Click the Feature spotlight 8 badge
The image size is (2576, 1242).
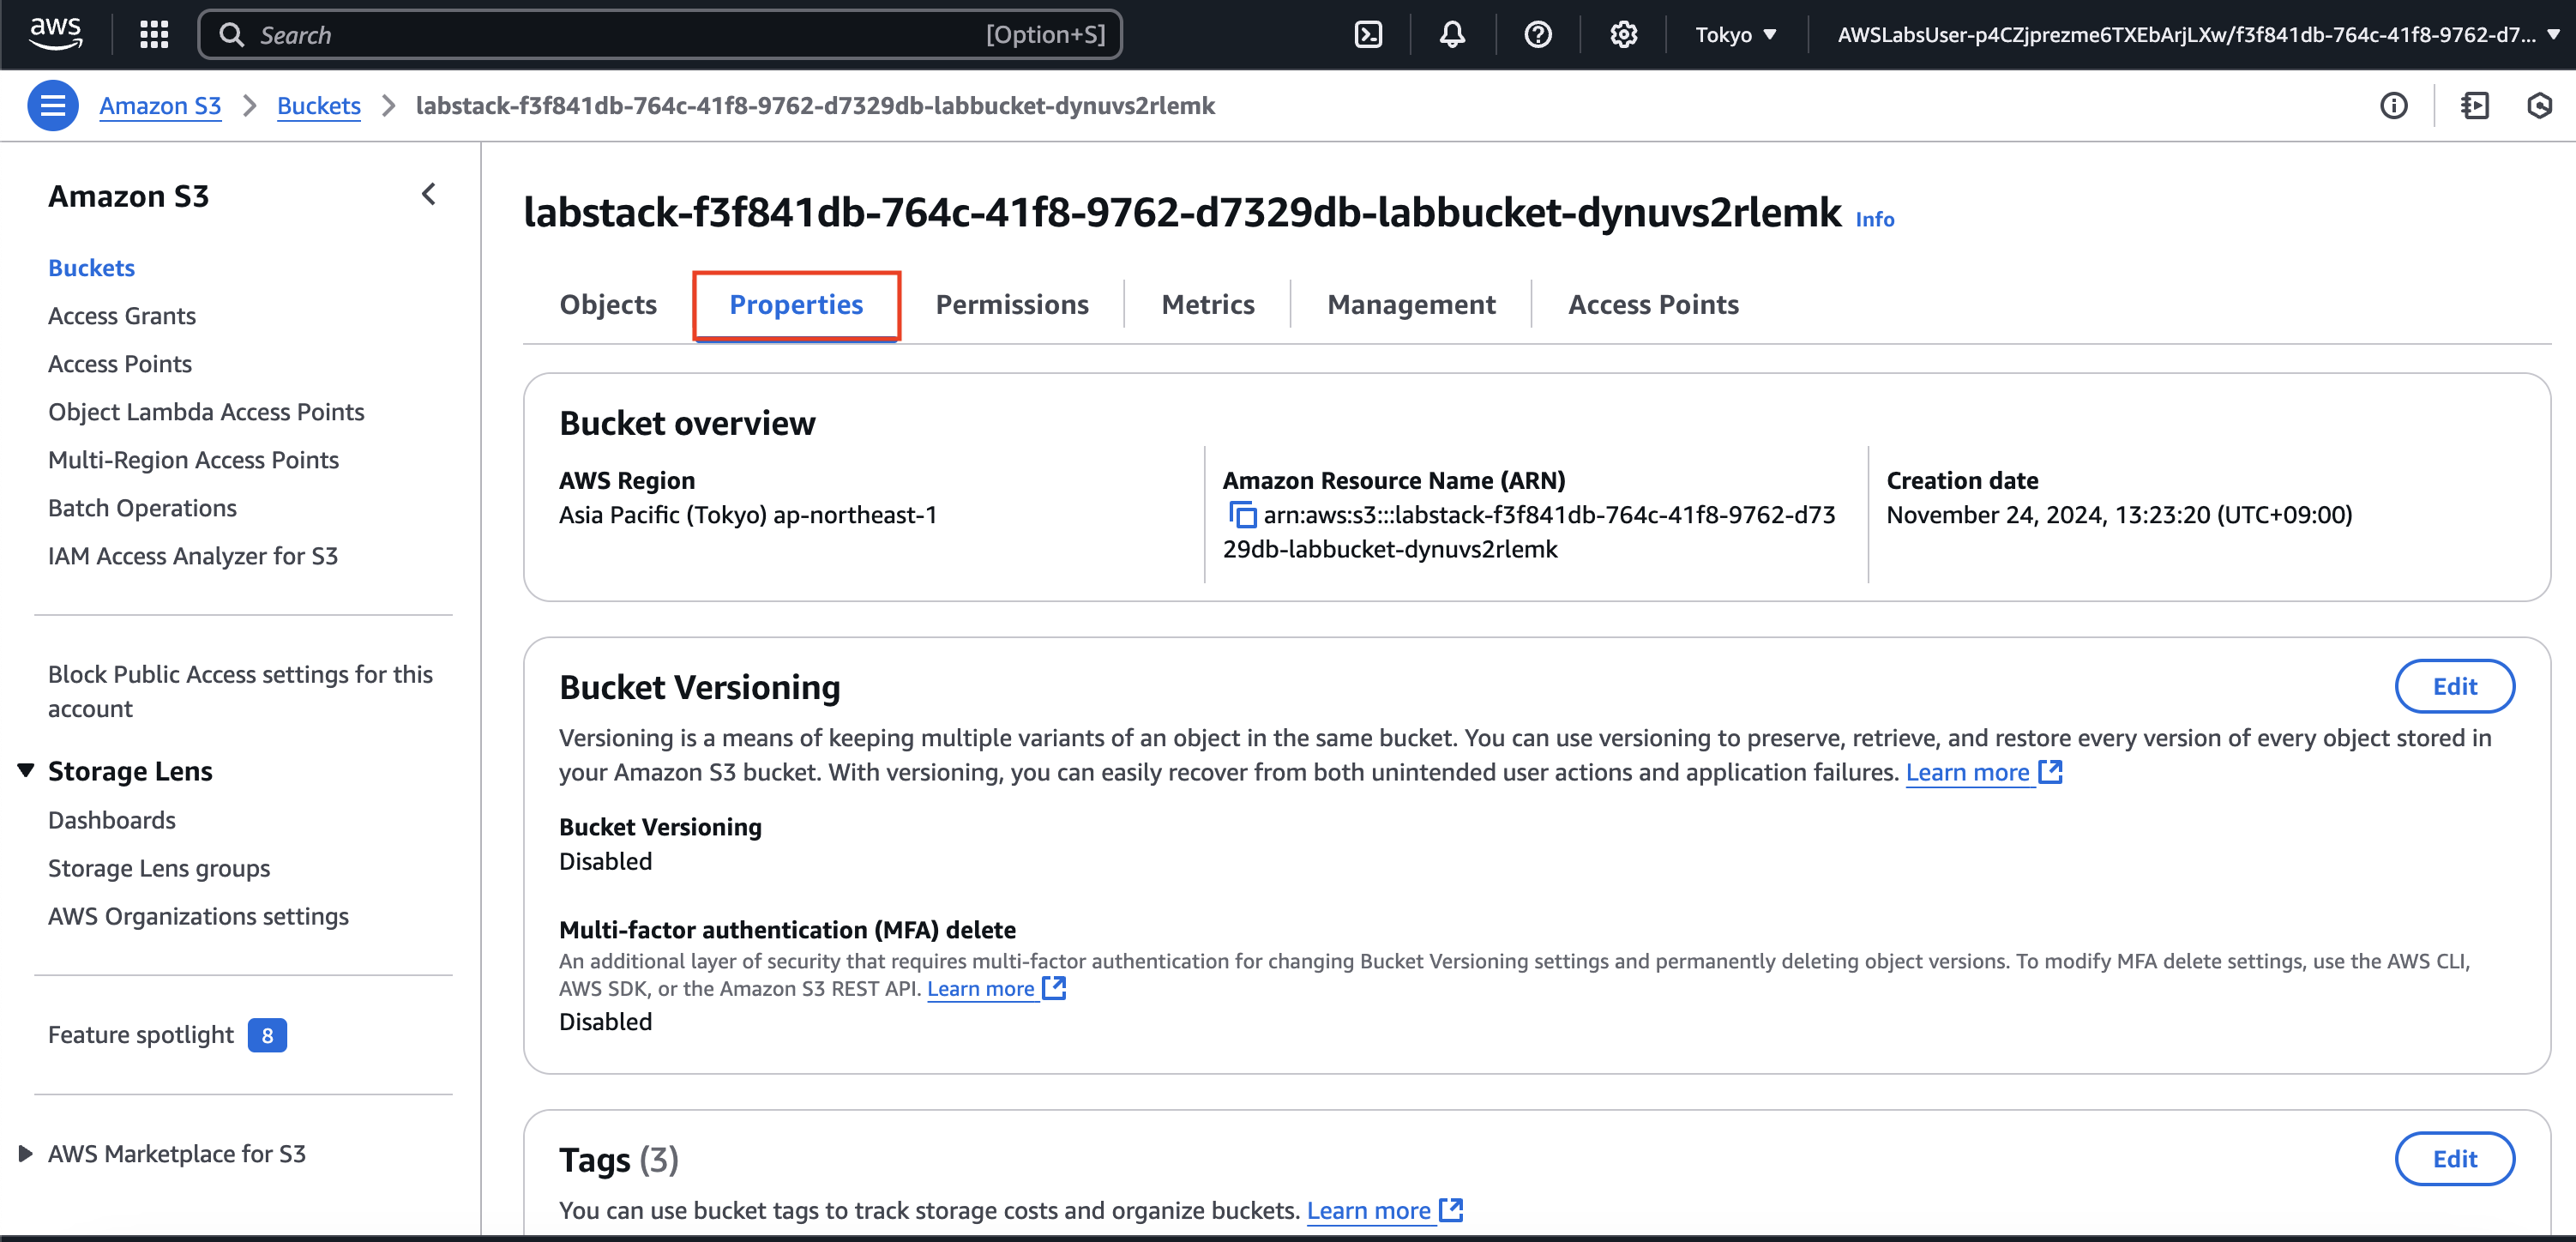click(267, 1035)
